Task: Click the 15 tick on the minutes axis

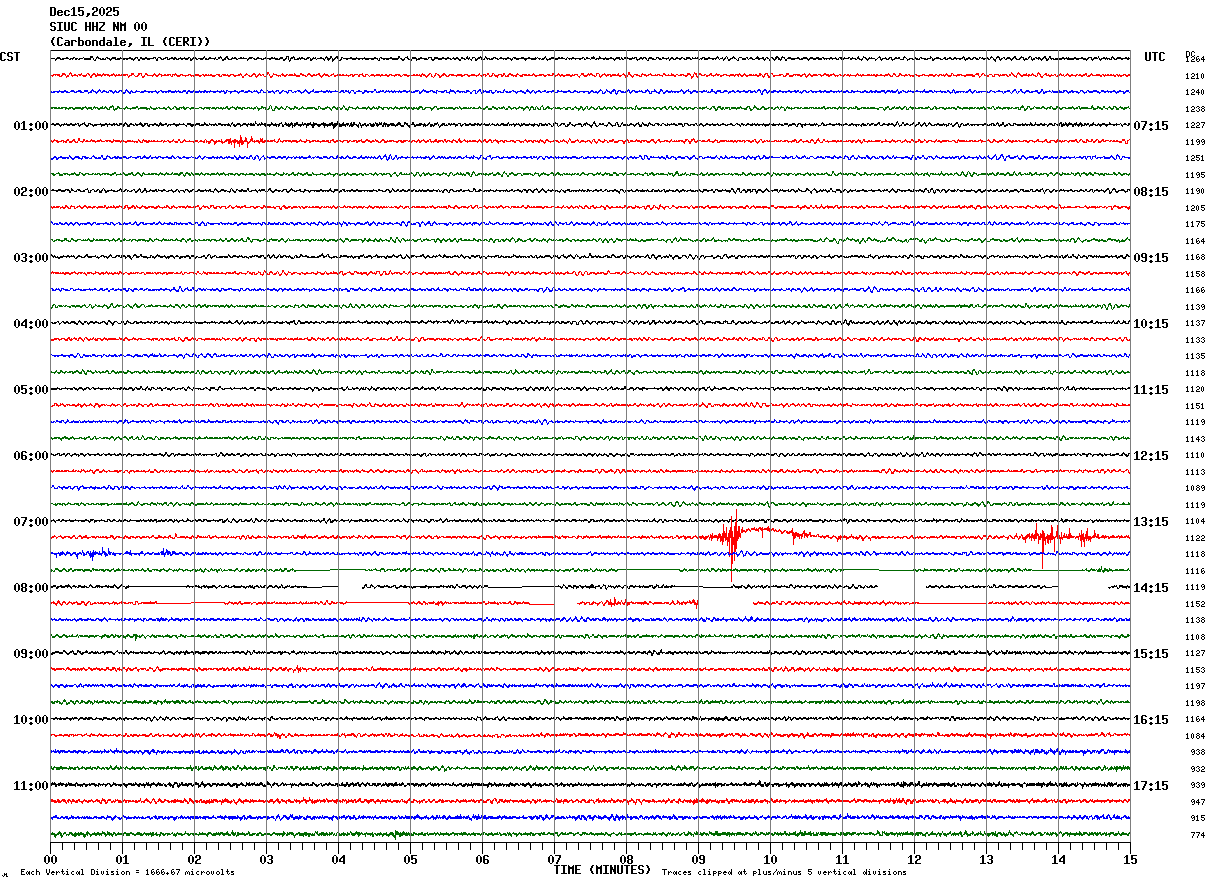Action: [1129, 859]
